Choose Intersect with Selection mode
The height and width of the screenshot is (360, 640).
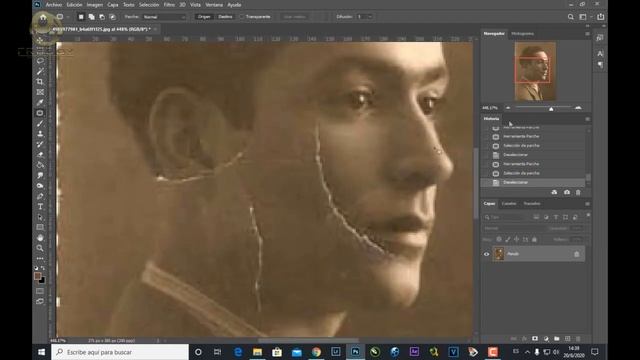pyautogui.click(x=112, y=17)
